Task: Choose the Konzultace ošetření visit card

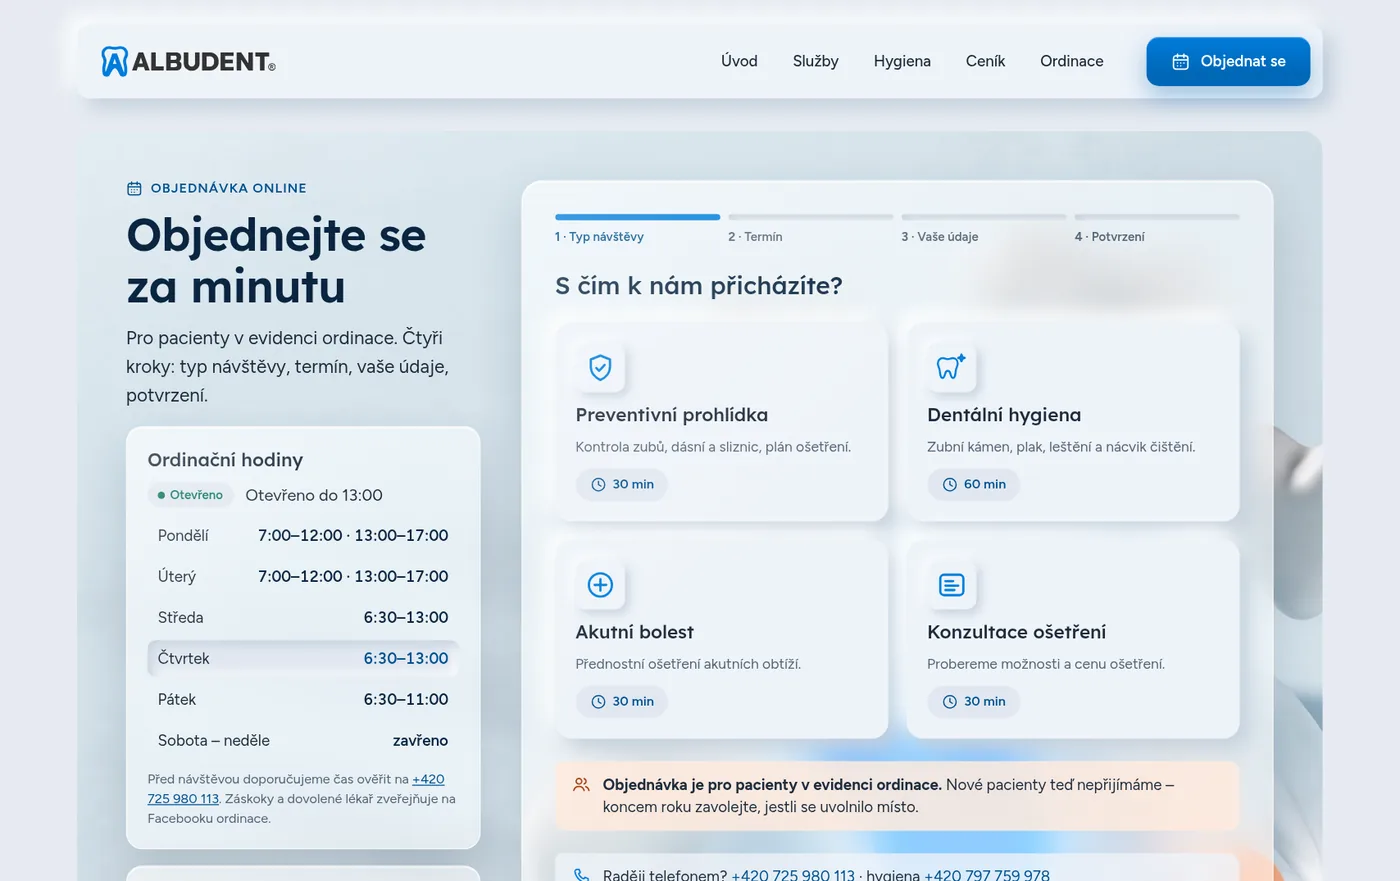Action: 1073,639
